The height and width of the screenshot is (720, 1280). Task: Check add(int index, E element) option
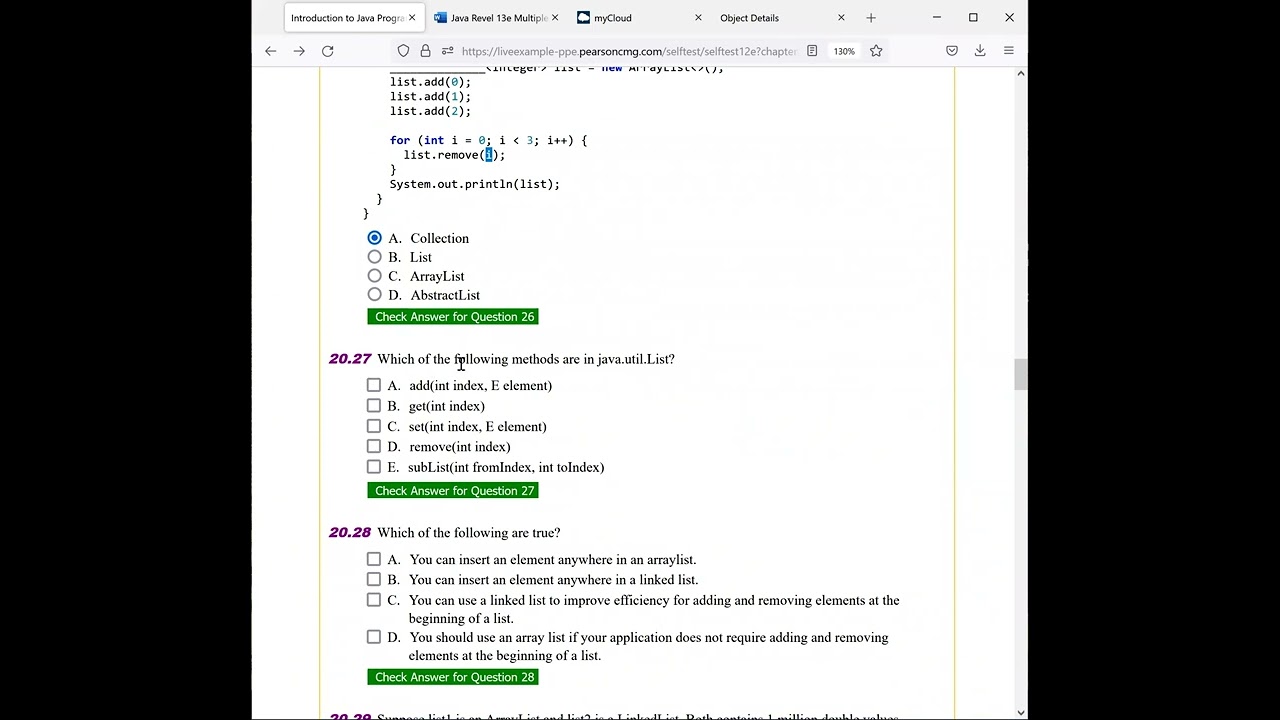[373, 385]
